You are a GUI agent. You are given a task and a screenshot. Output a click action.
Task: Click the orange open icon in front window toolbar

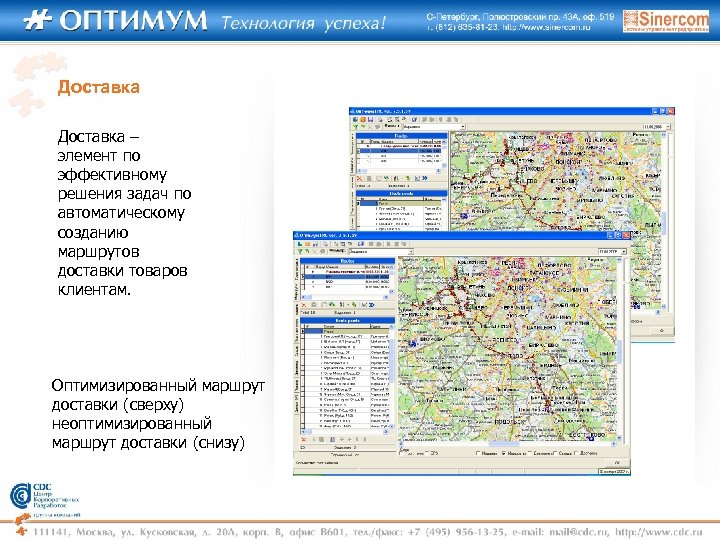click(x=307, y=244)
